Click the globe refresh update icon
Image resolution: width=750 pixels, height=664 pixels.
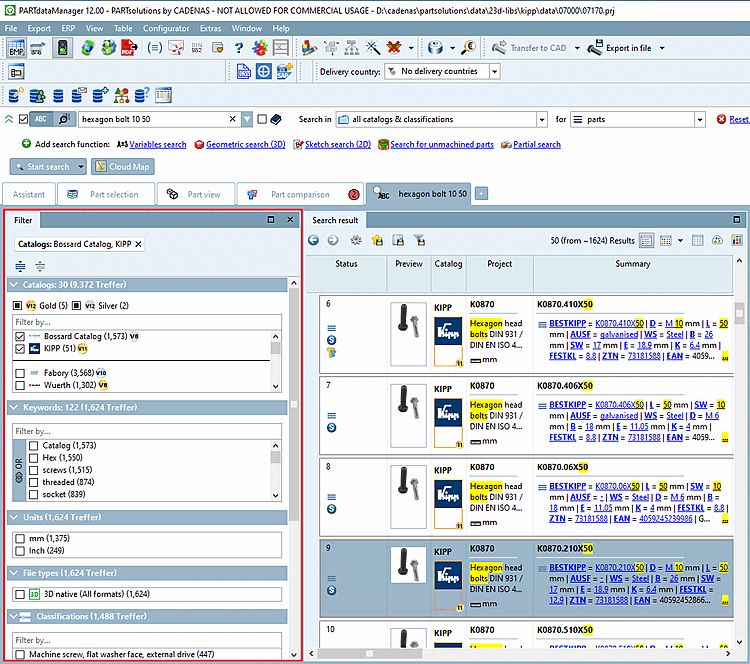tap(88, 48)
